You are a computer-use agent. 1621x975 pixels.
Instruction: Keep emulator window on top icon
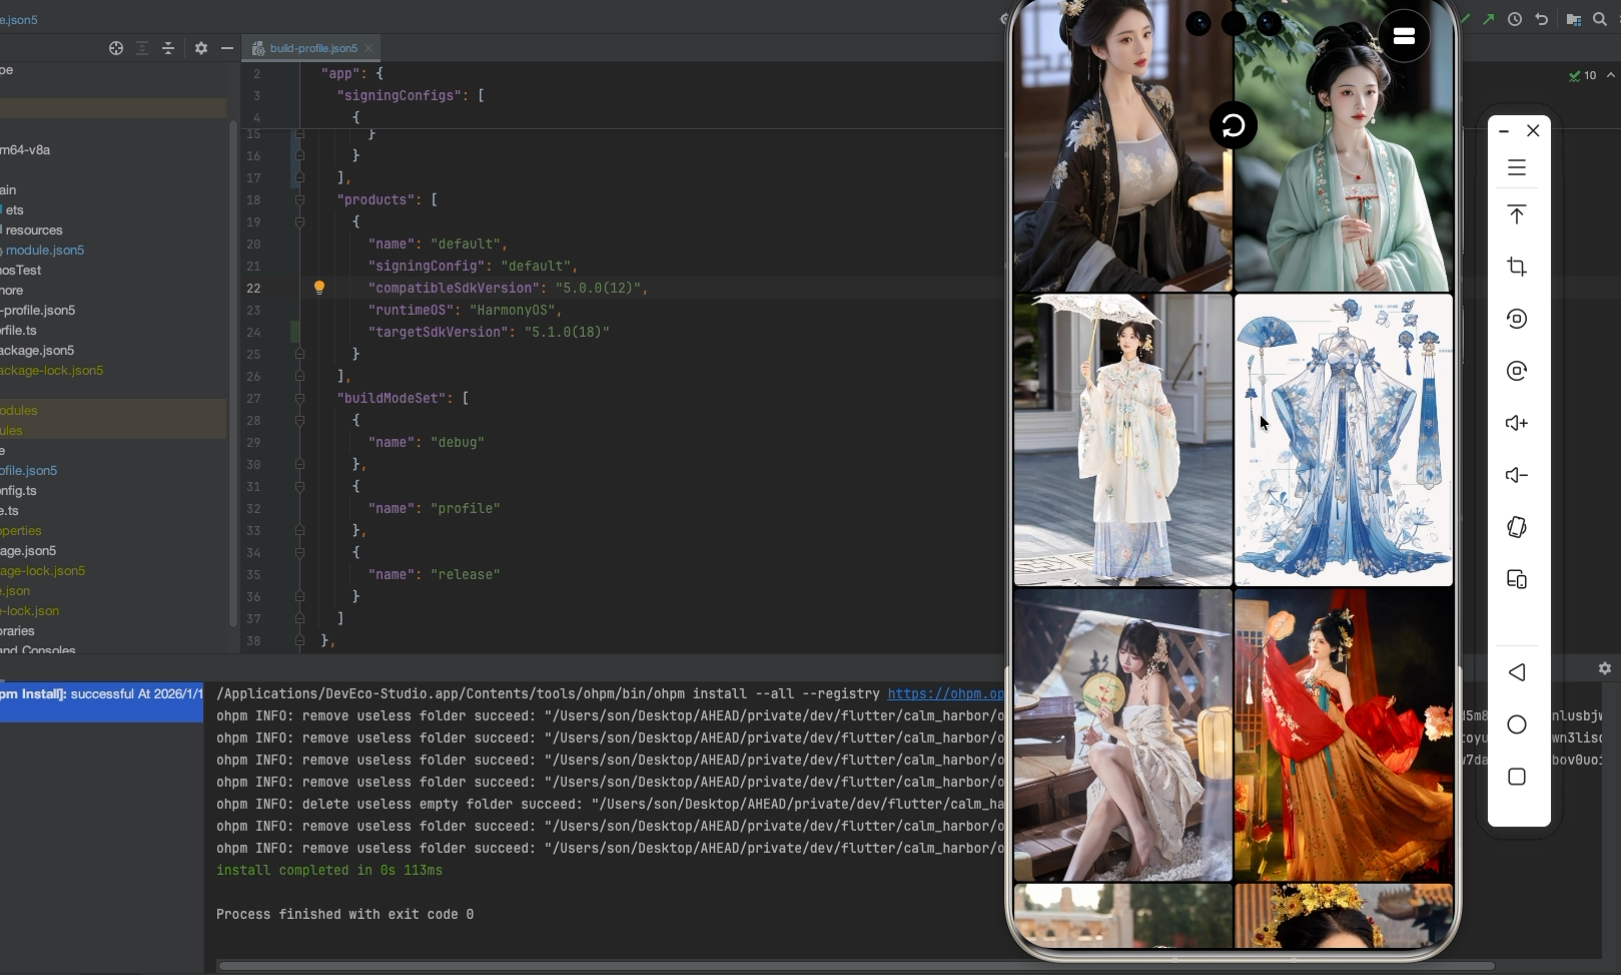pyautogui.click(x=1517, y=215)
